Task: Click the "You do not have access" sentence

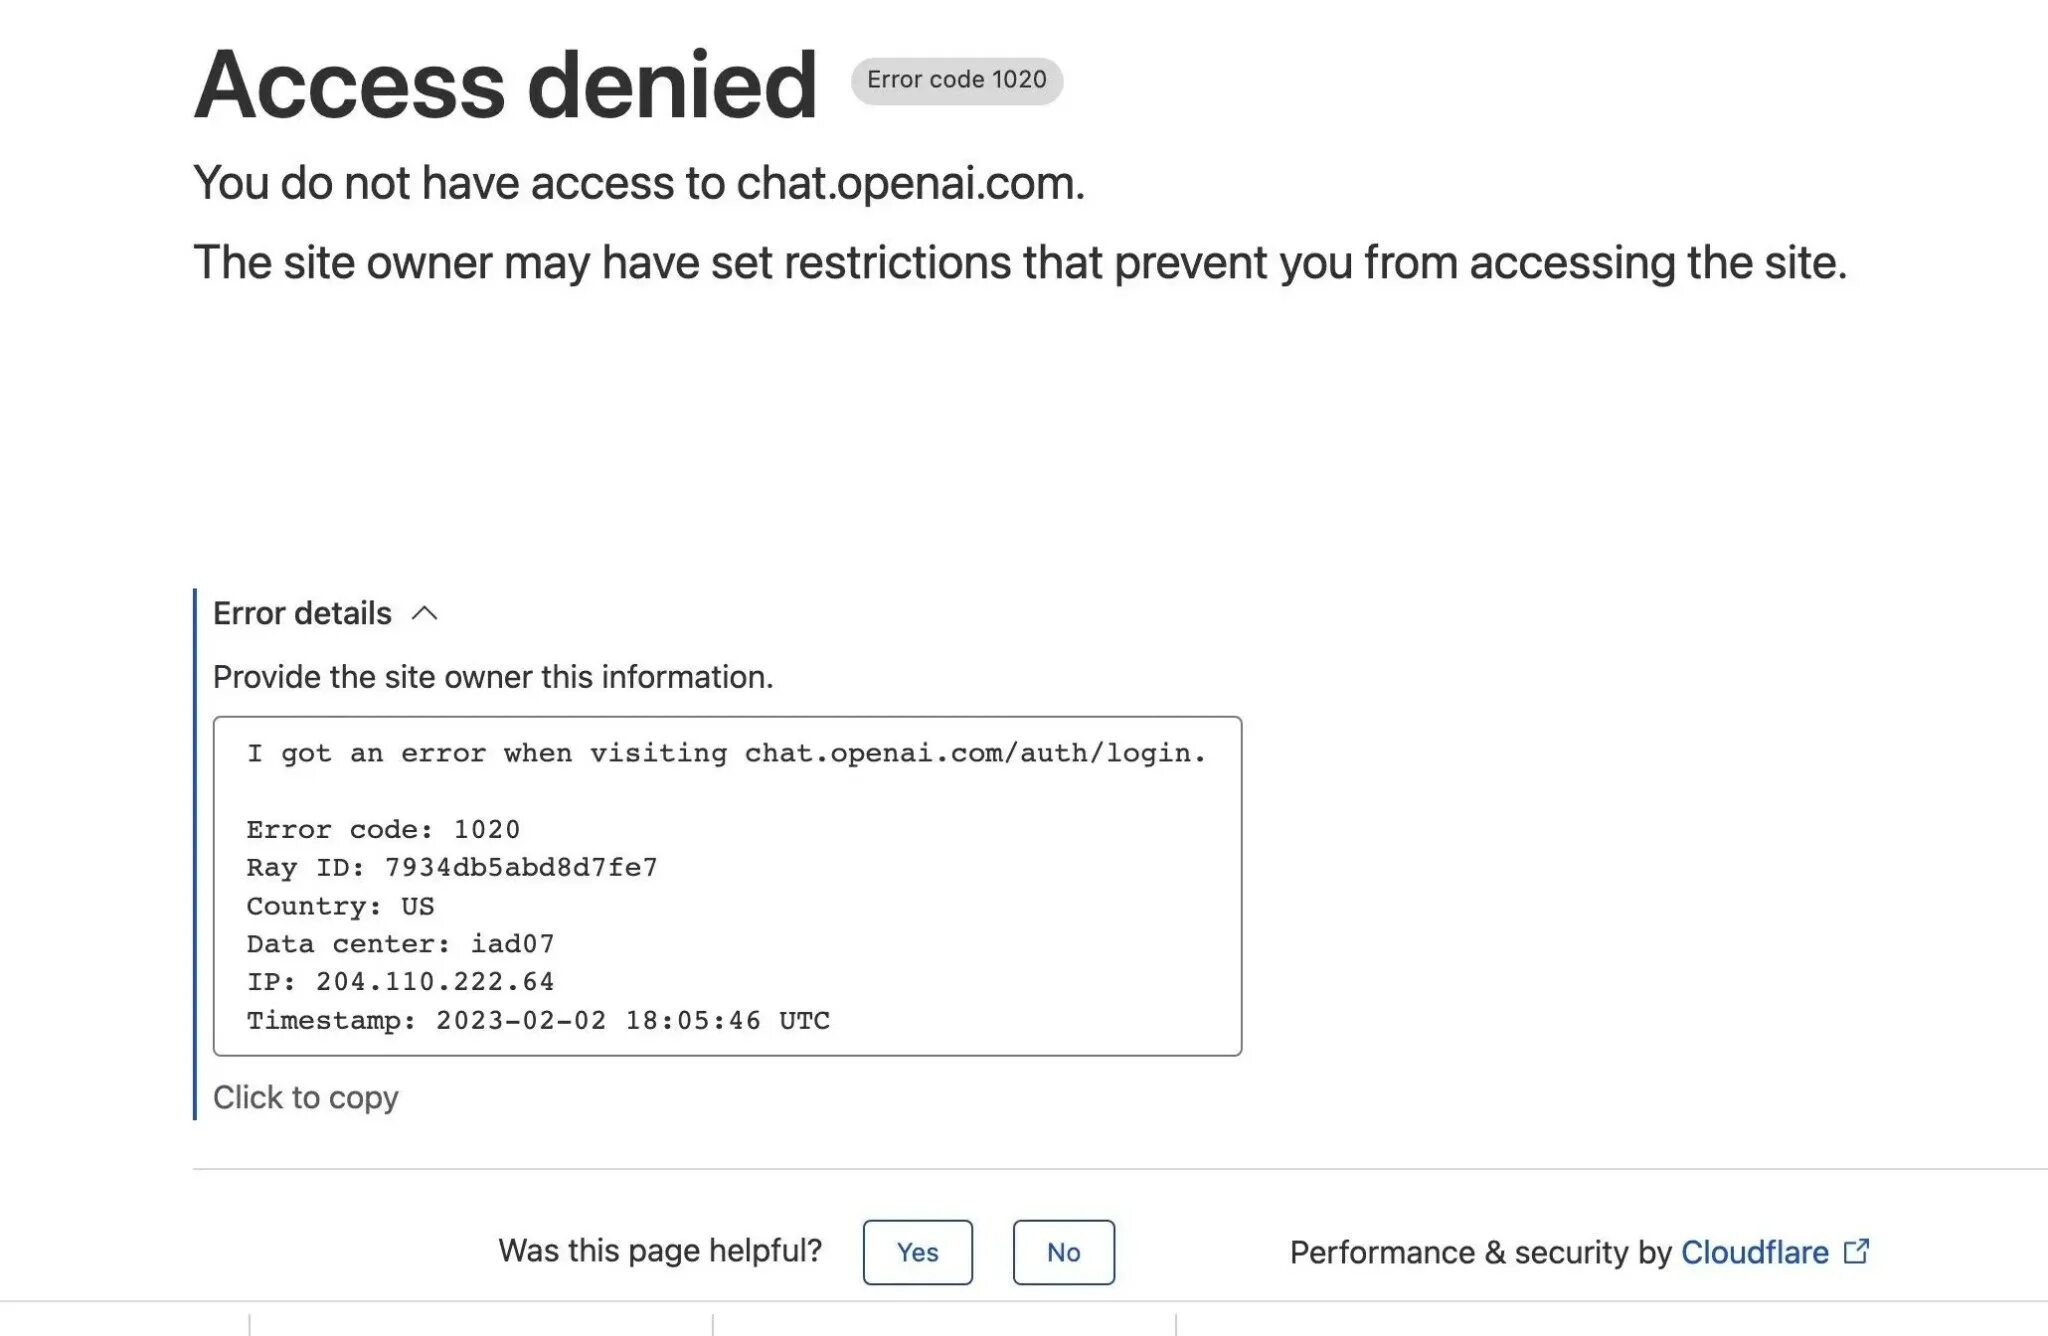Action: (638, 183)
